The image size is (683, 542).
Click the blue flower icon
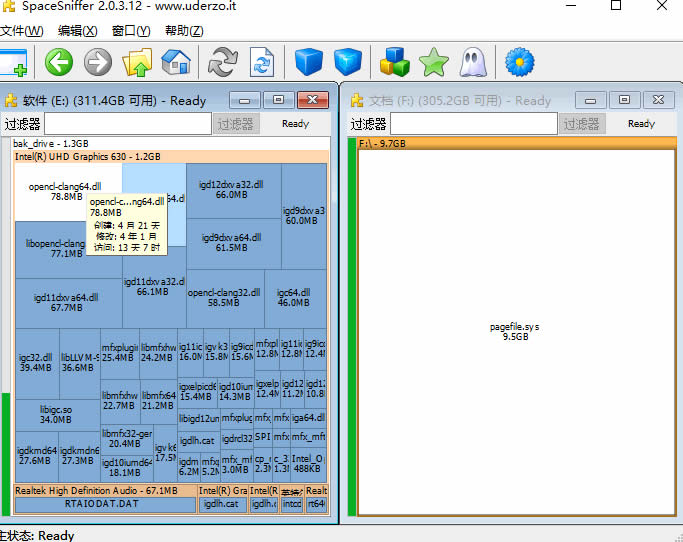click(x=520, y=63)
